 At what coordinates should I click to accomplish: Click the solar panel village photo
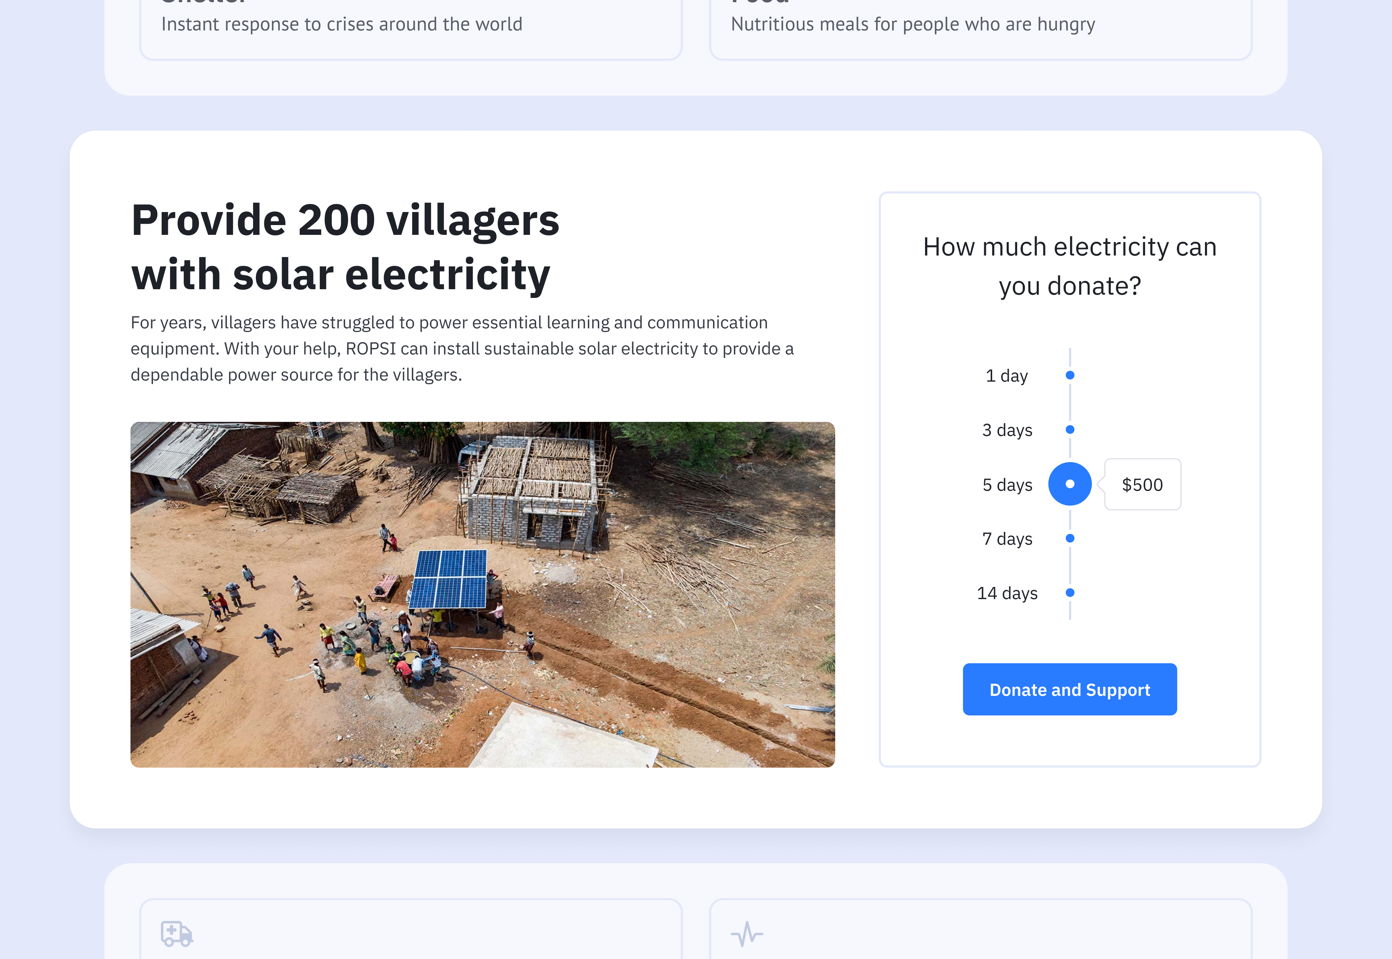tap(482, 593)
